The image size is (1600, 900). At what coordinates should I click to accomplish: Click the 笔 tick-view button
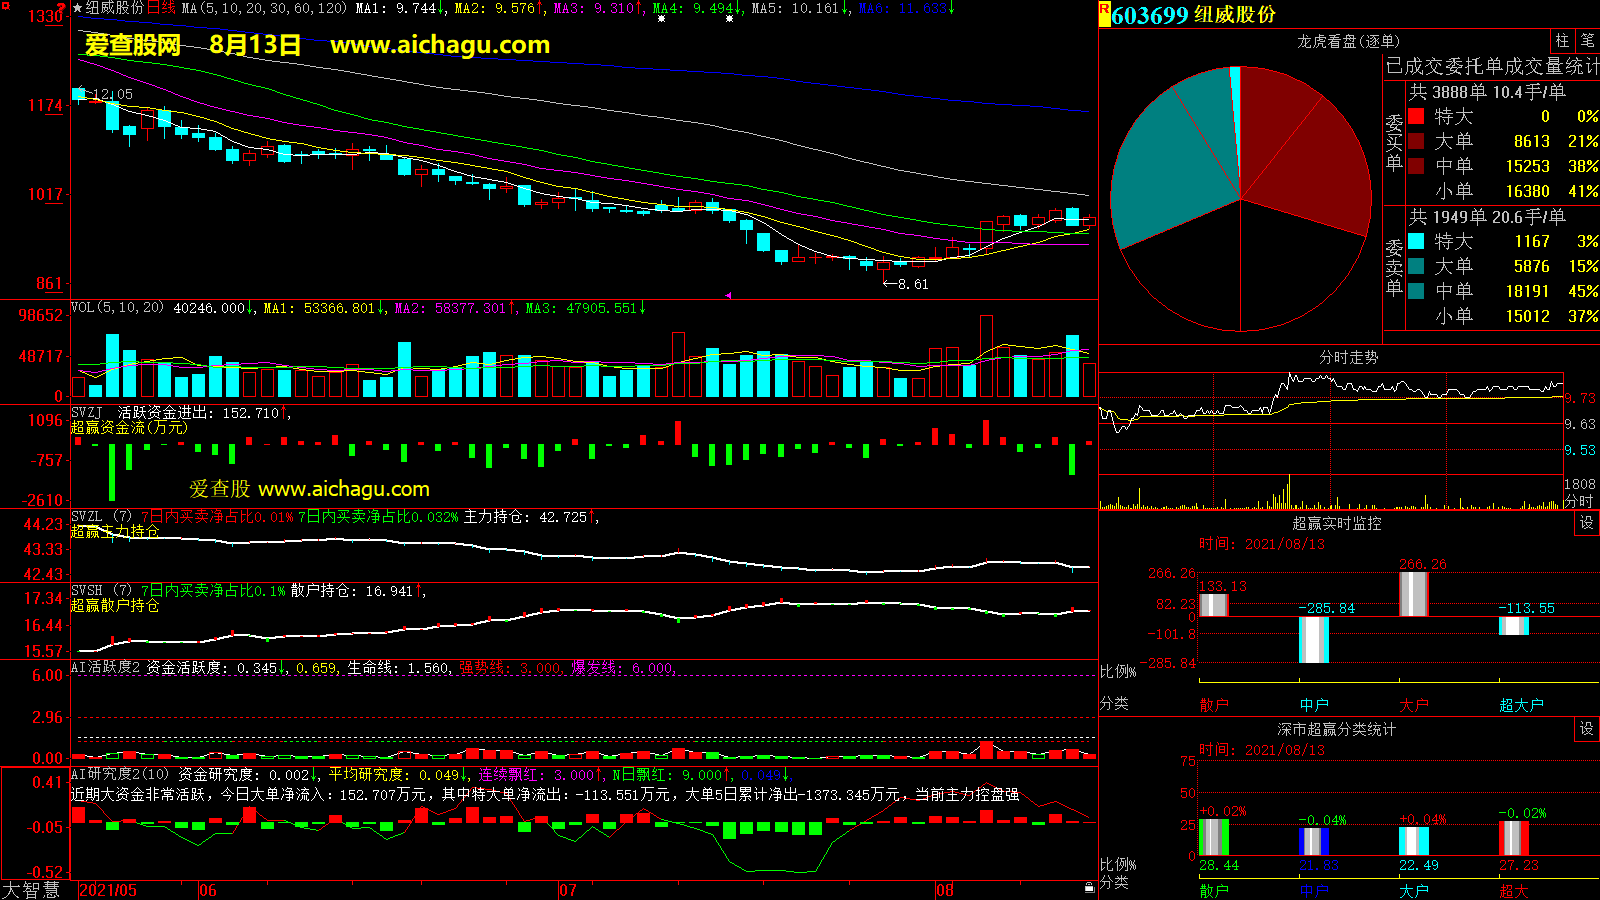click(1587, 41)
